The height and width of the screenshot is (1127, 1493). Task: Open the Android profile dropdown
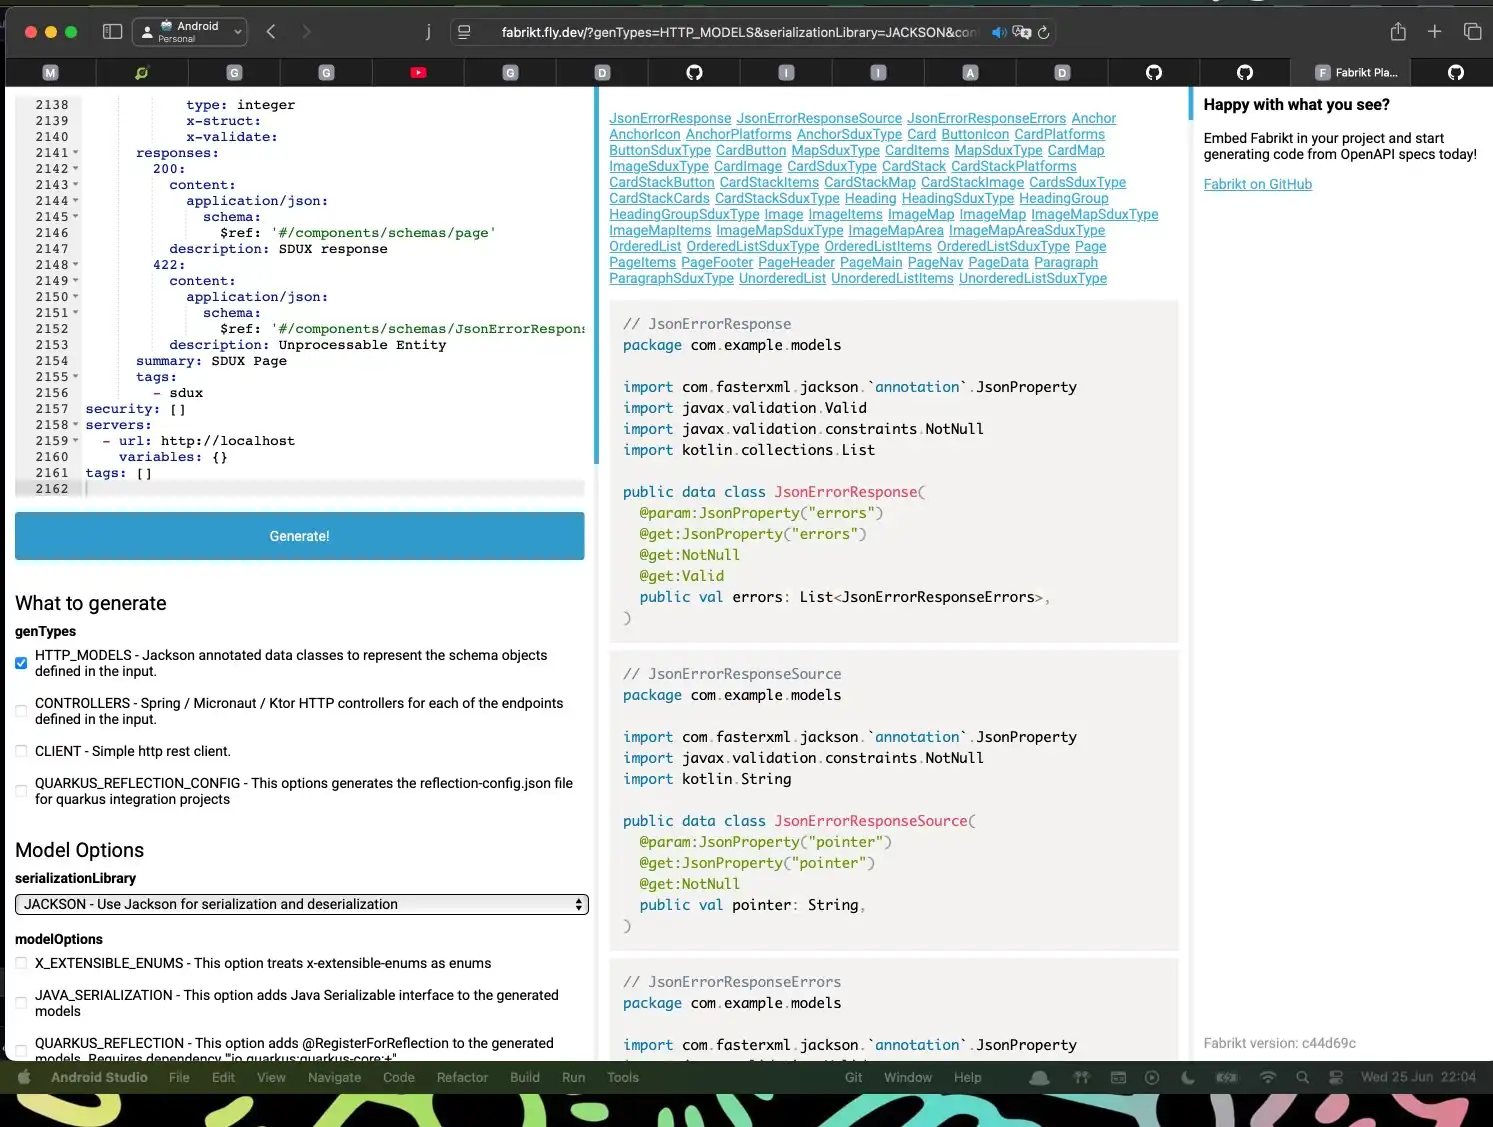[x=189, y=32]
